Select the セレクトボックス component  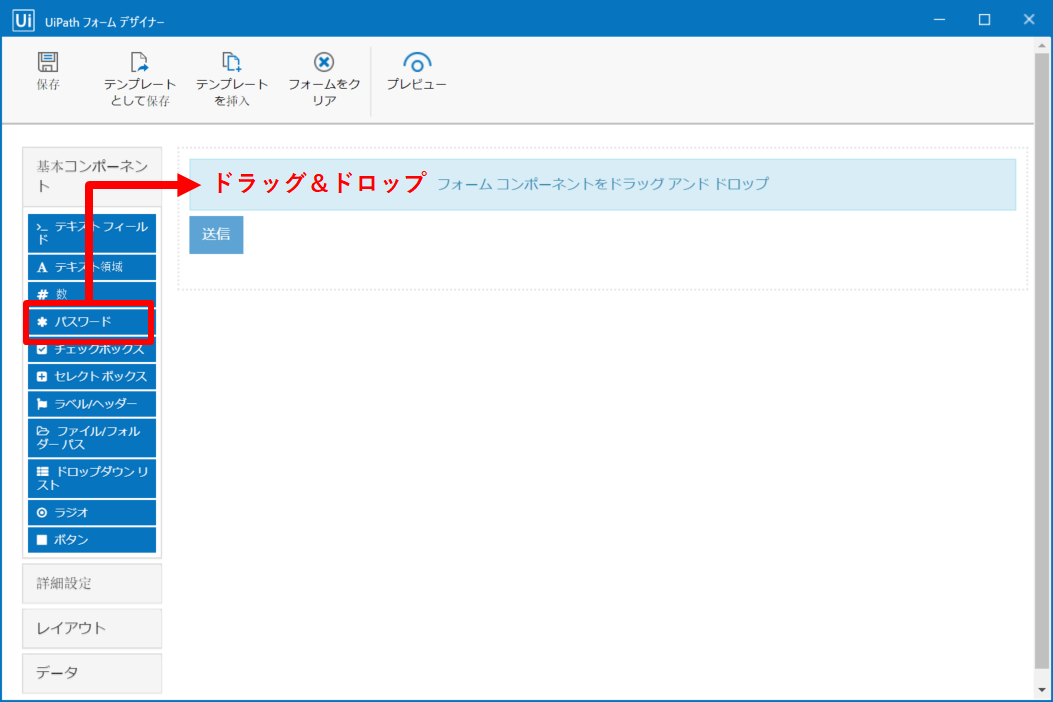(91, 376)
